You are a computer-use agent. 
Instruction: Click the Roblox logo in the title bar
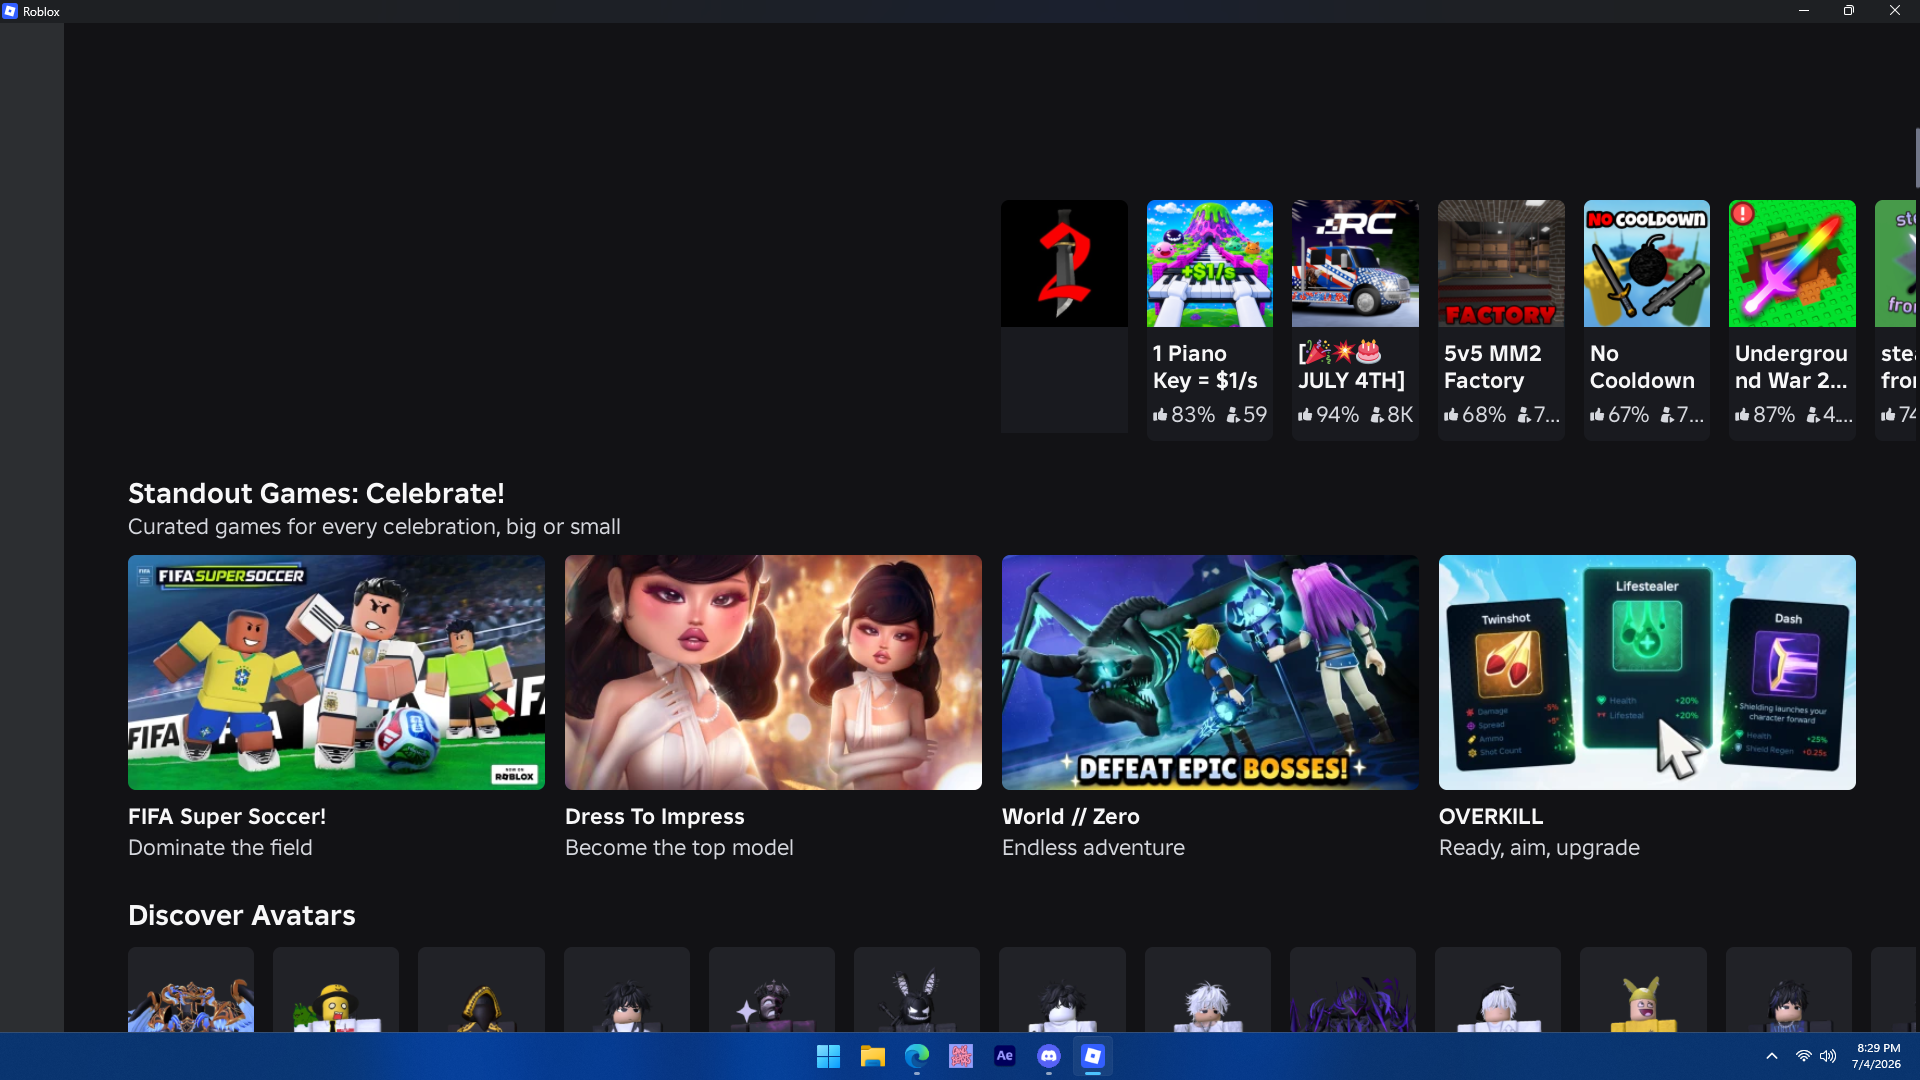point(10,11)
